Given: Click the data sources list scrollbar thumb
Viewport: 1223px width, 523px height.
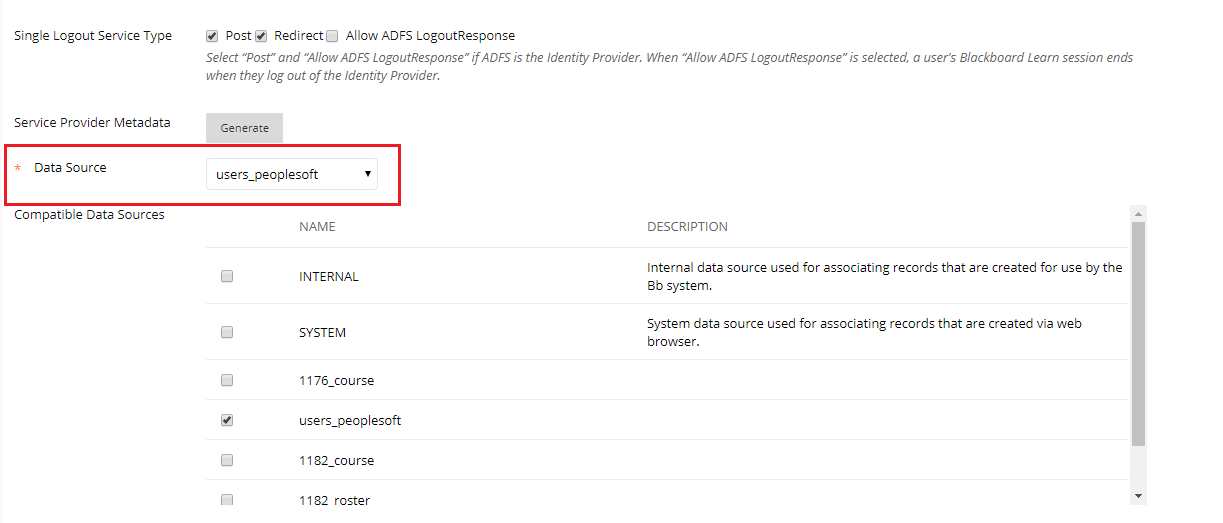Looking at the screenshot, I should click(1138, 333).
